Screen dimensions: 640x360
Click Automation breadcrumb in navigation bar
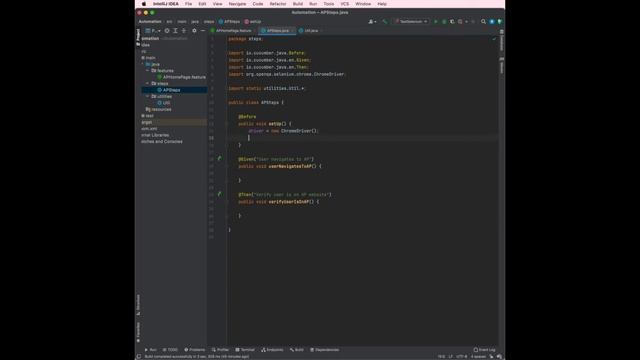(150, 22)
